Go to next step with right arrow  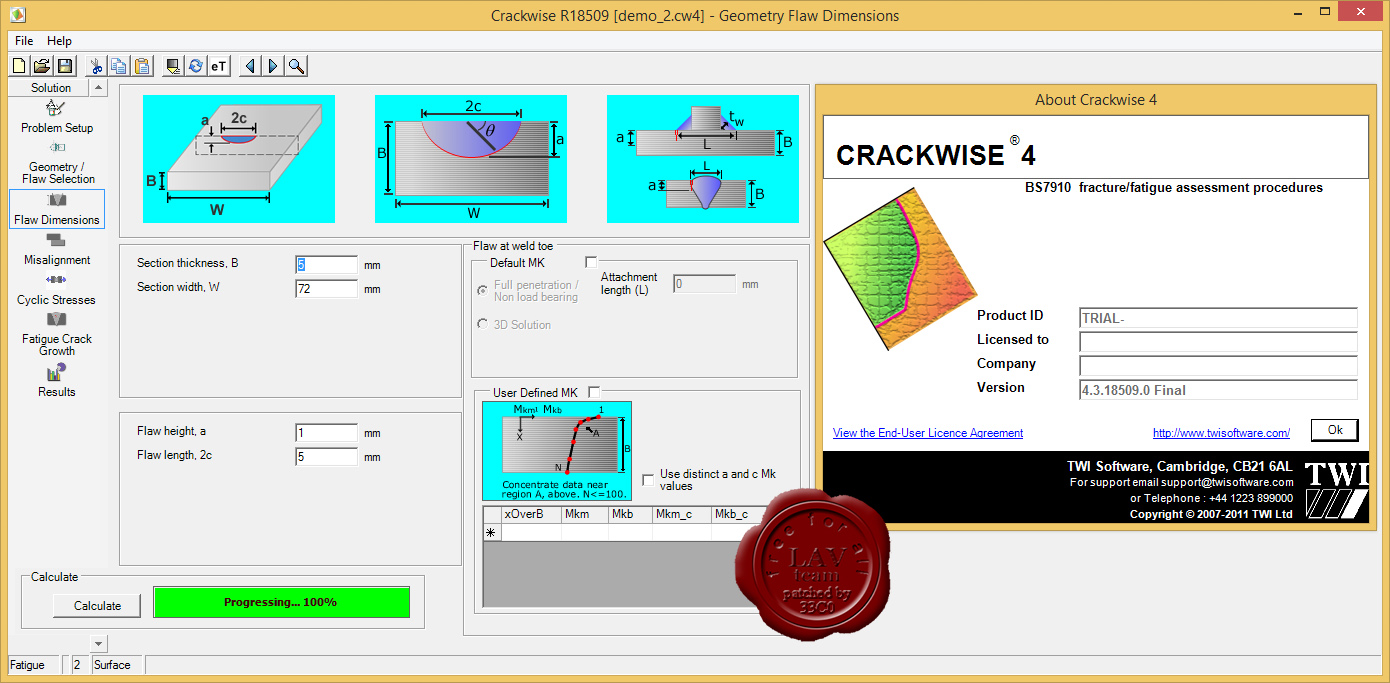(x=273, y=66)
